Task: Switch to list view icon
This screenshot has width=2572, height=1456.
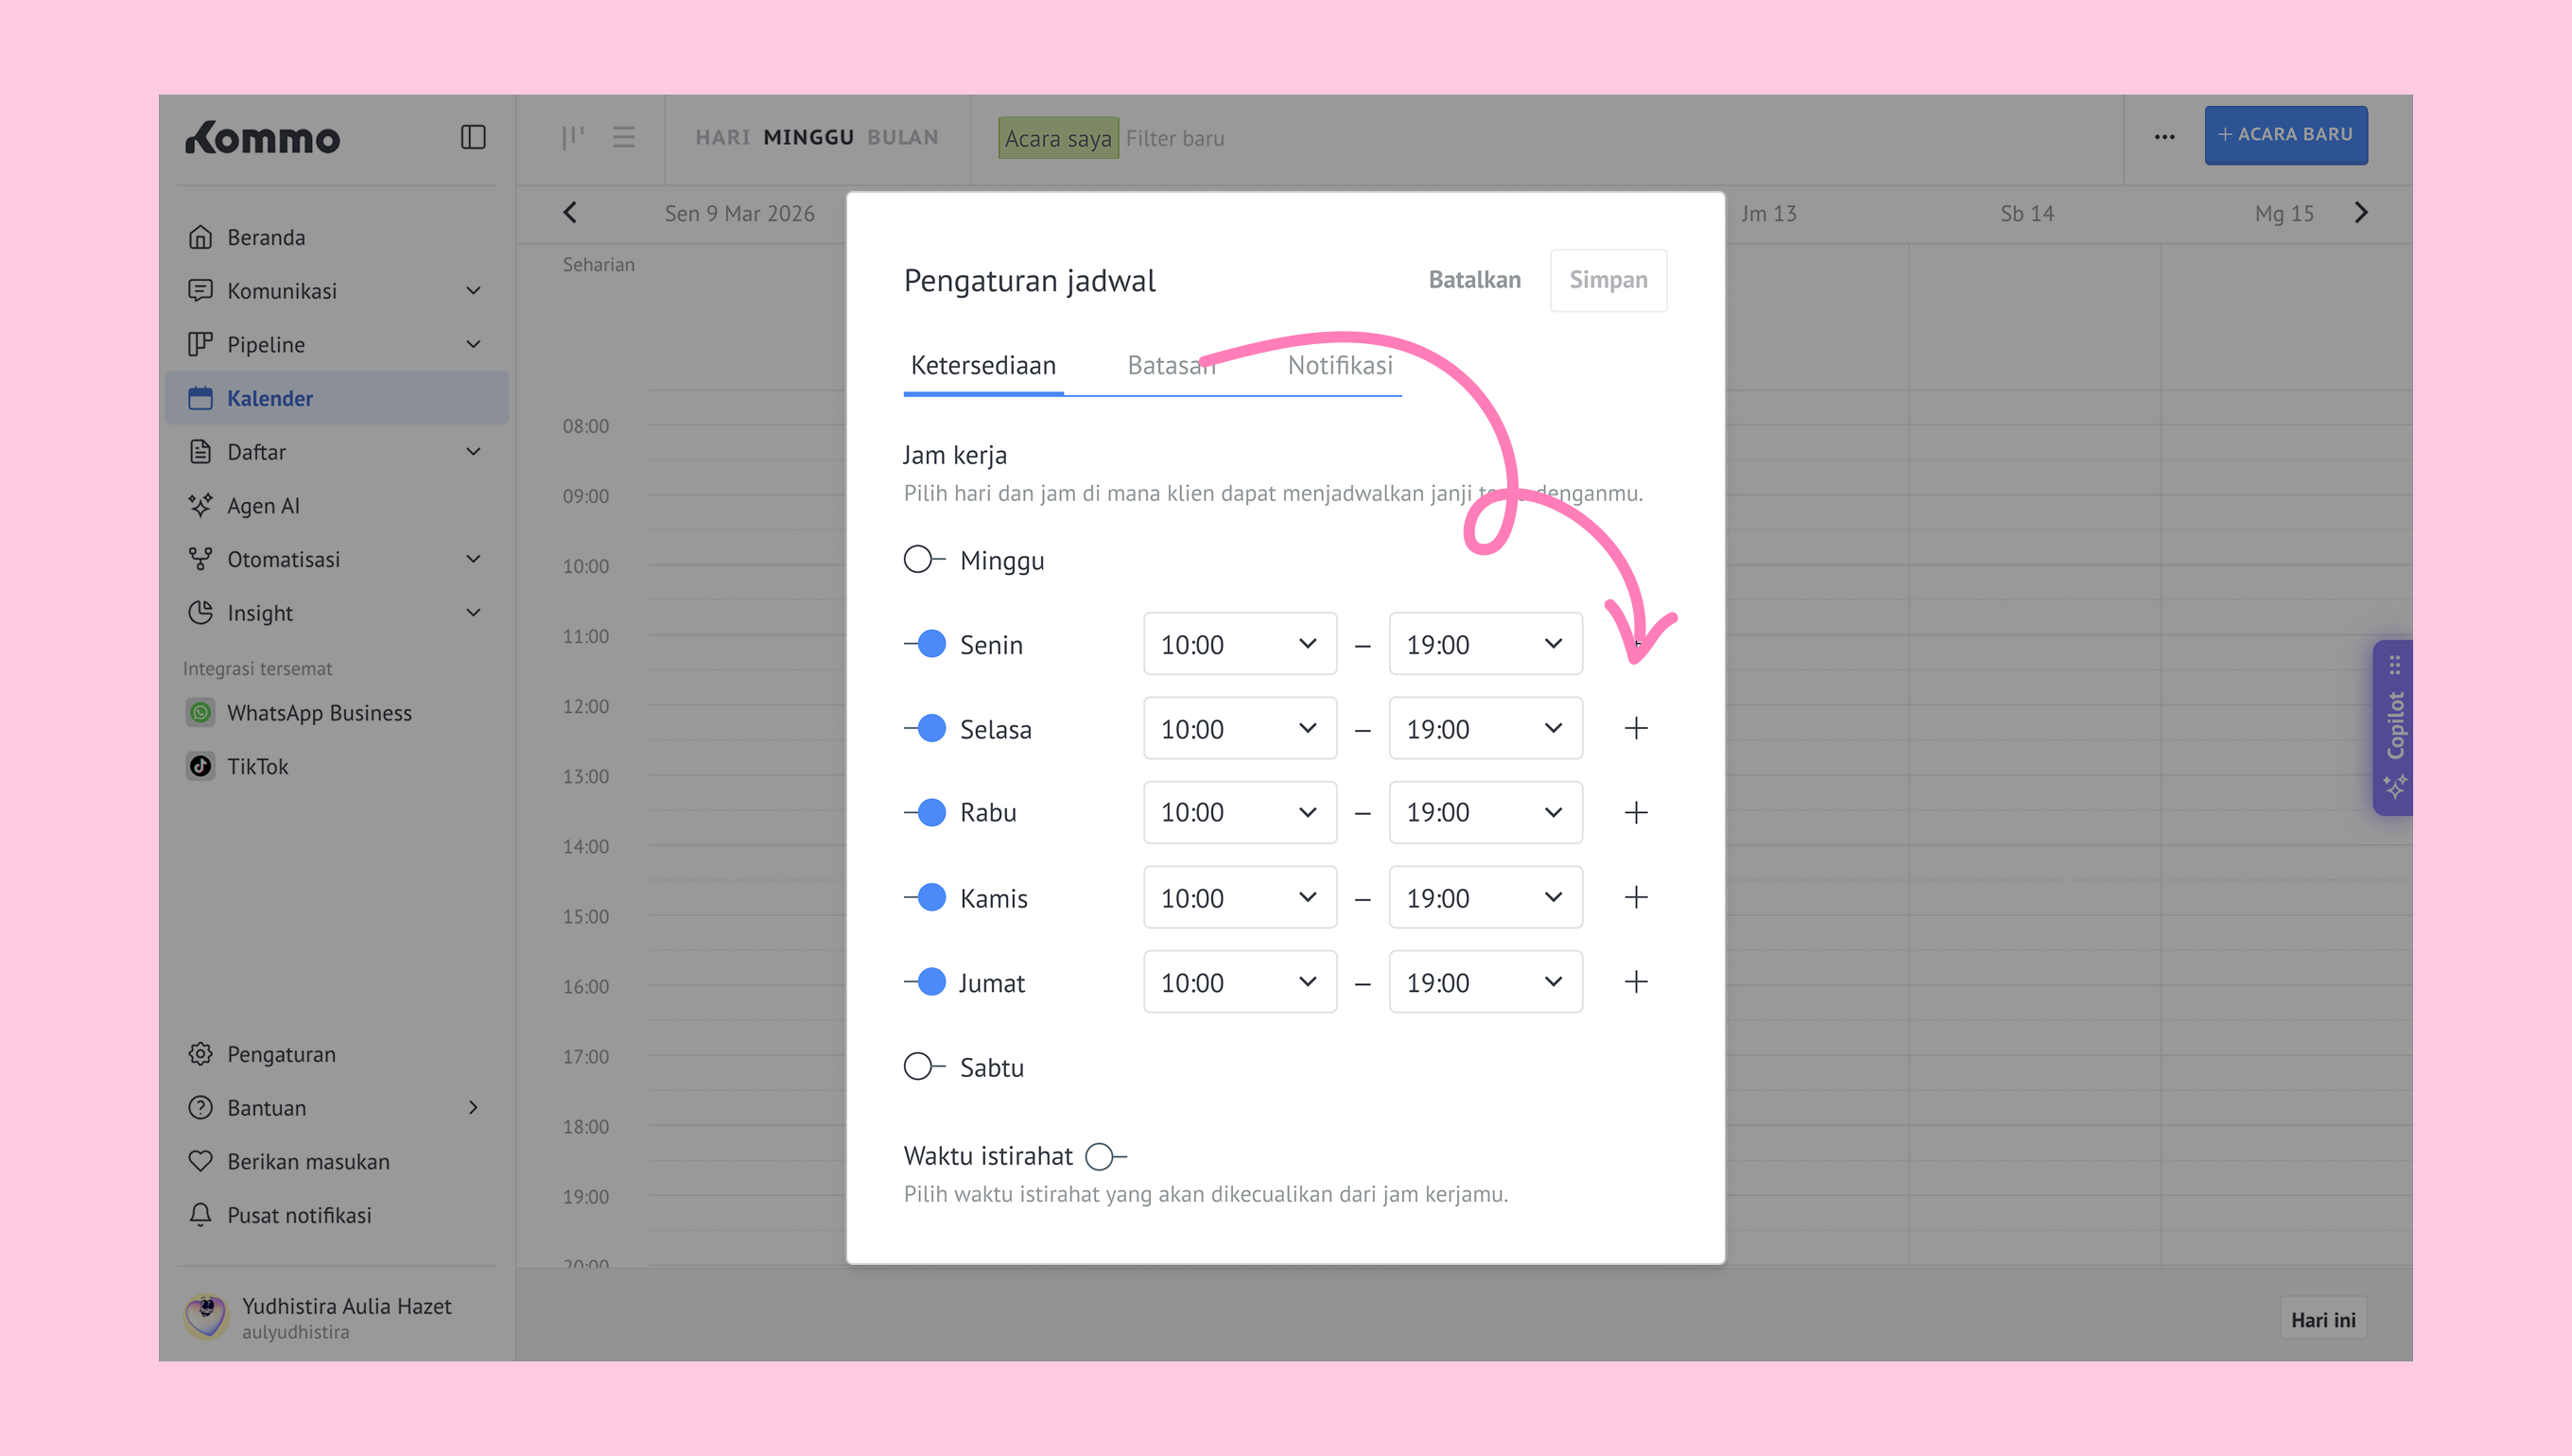Action: click(x=624, y=137)
